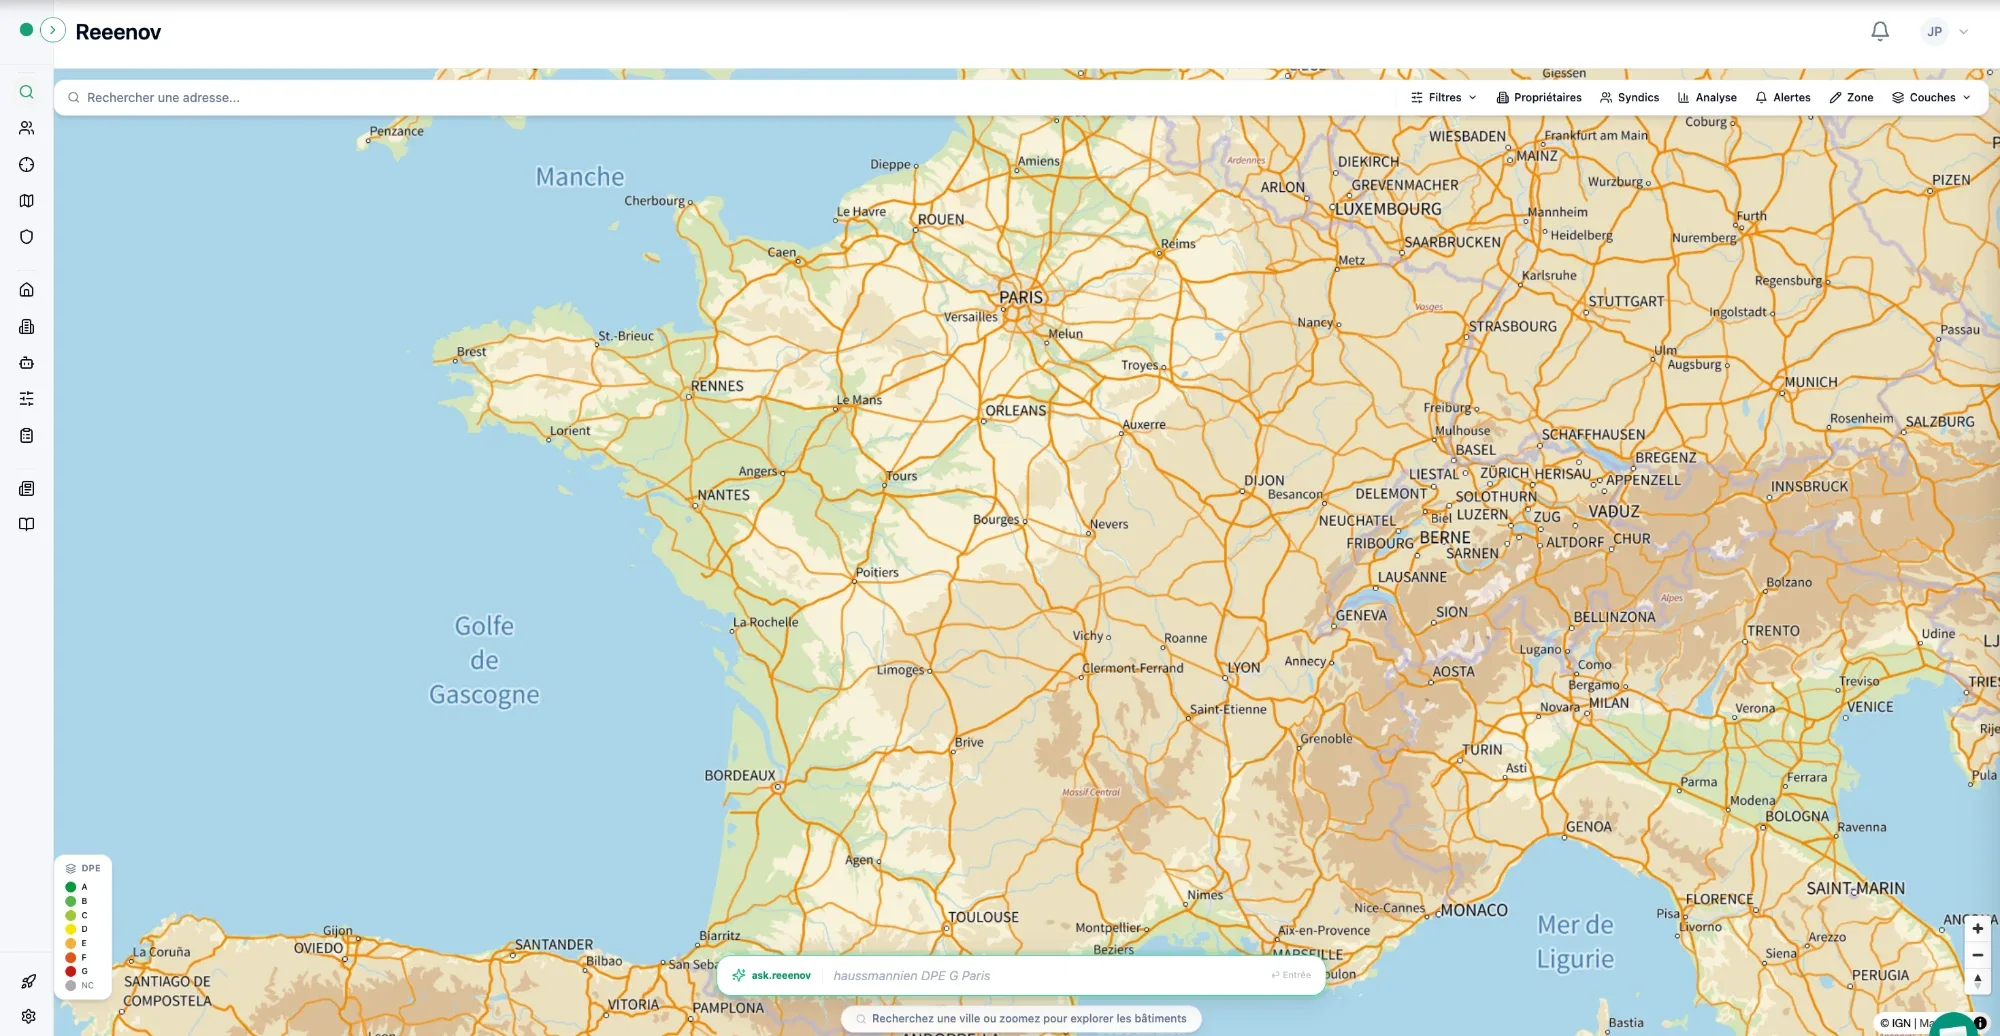Open the Propriétaires panel
This screenshot has width=2000, height=1036.
(x=1539, y=98)
